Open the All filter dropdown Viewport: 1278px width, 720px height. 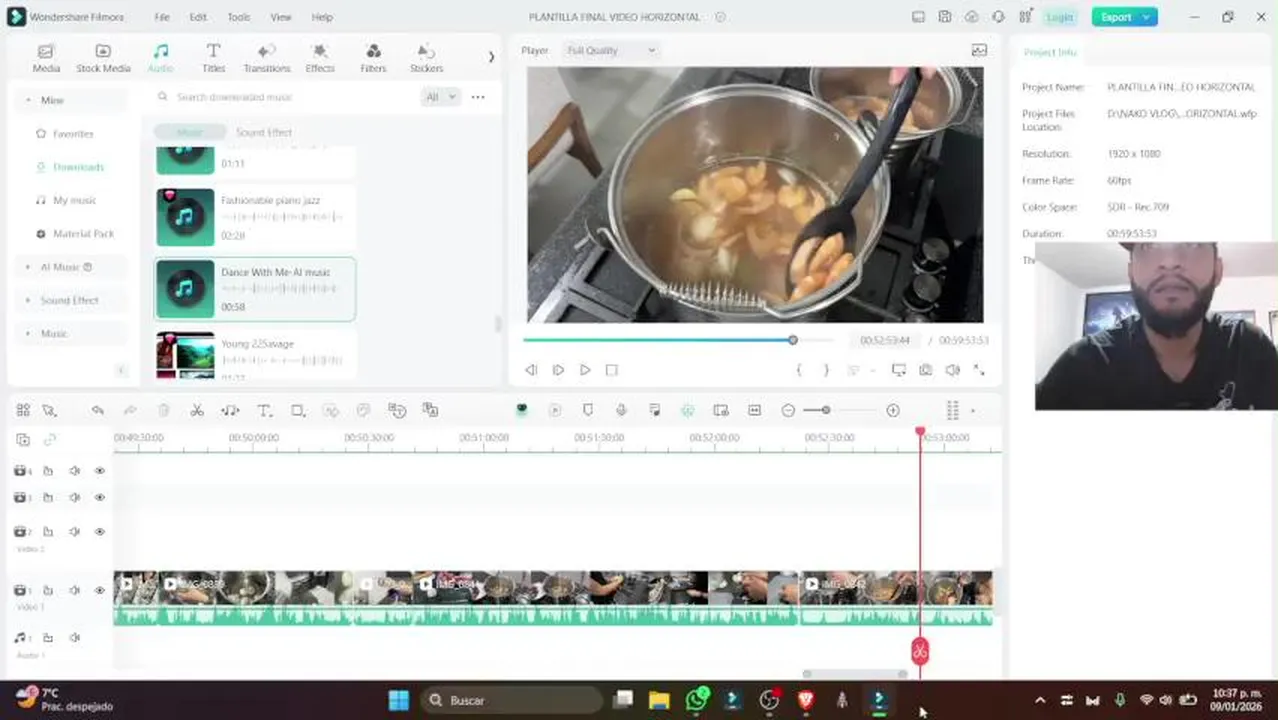[x=440, y=97]
